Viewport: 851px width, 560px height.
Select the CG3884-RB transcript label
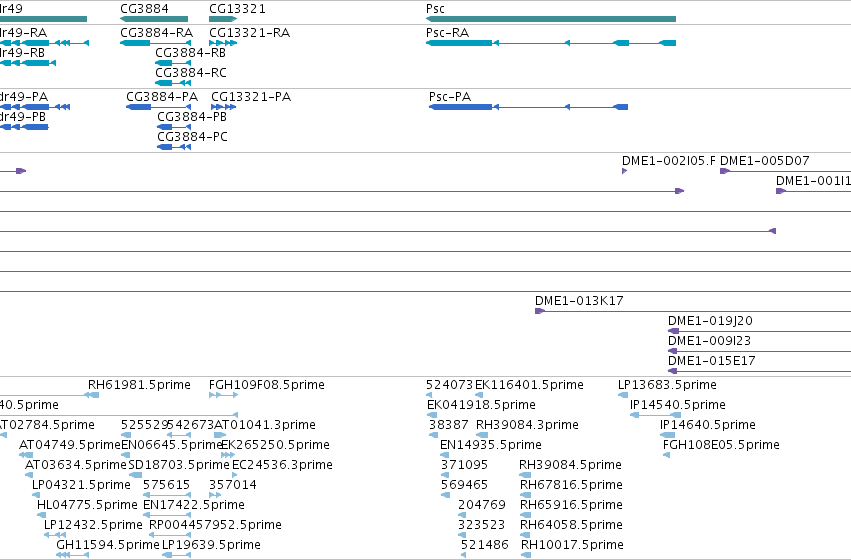click(190, 53)
